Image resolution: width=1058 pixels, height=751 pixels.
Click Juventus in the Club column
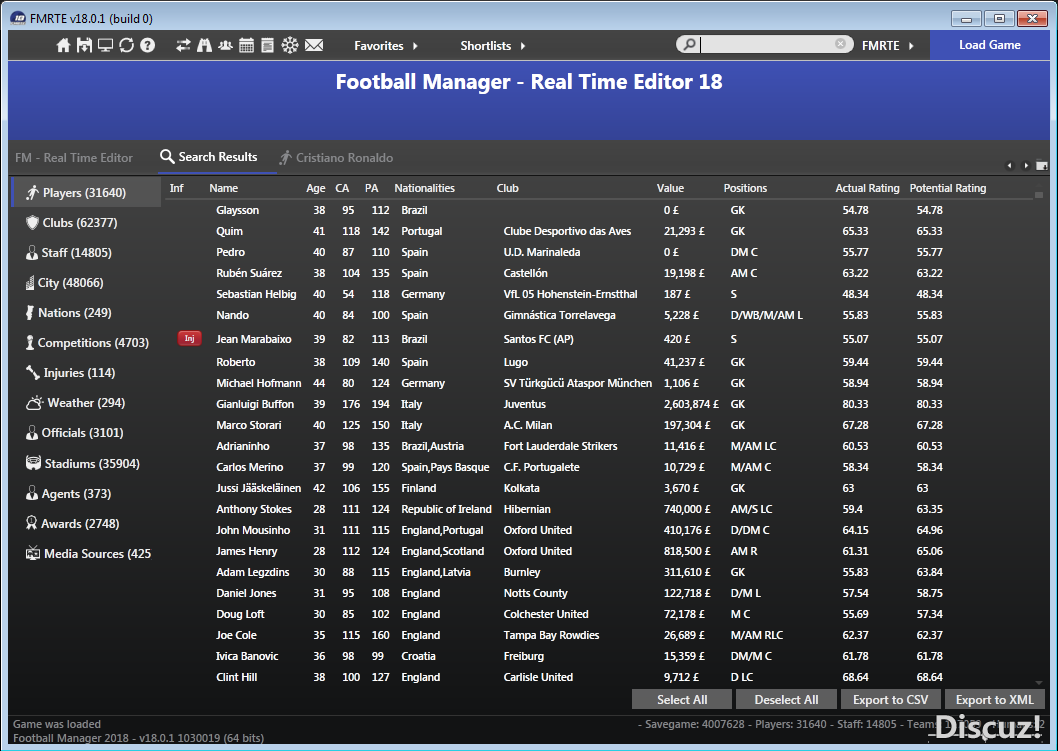point(524,404)
